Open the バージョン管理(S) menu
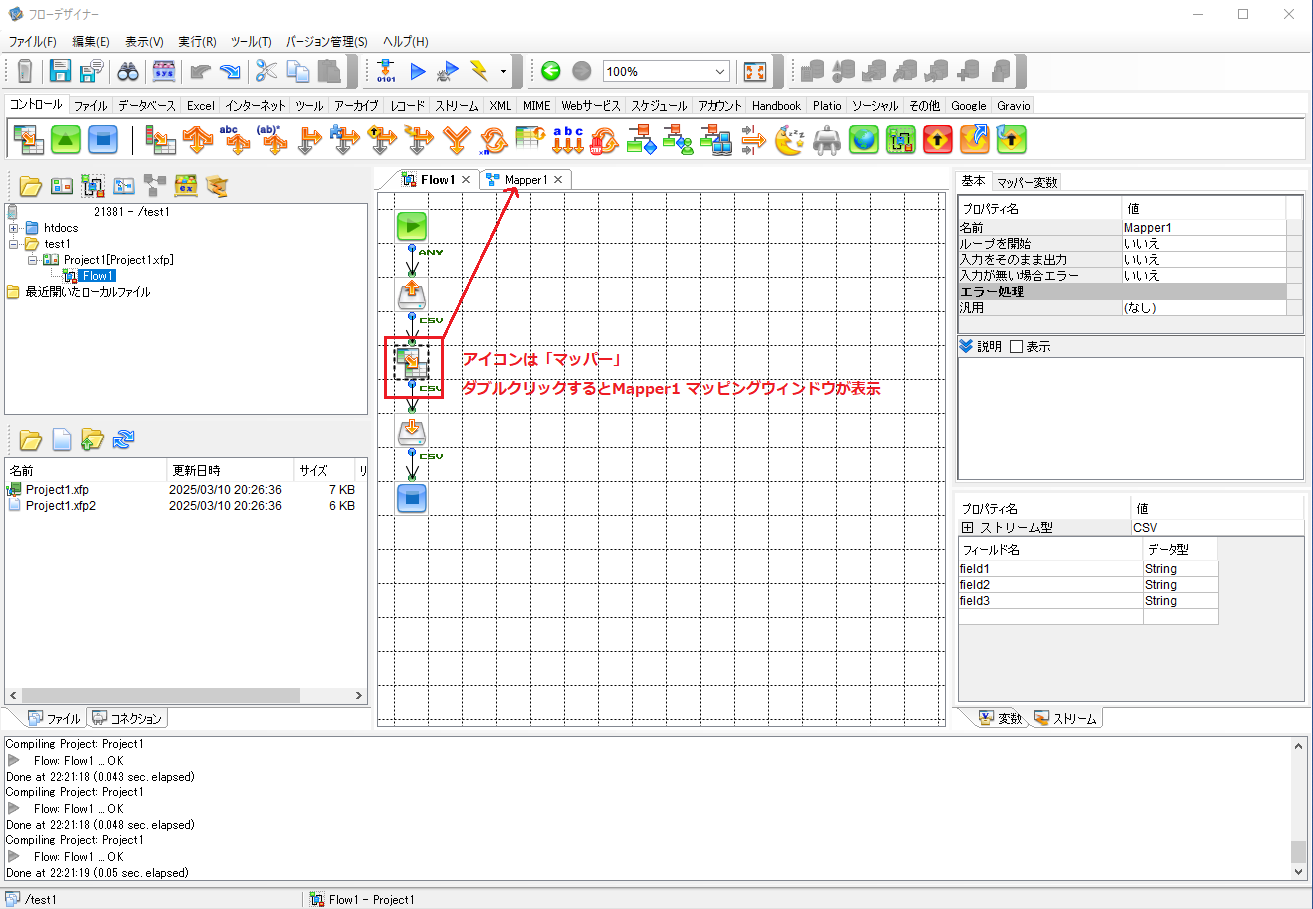 [x=327, y=42]
